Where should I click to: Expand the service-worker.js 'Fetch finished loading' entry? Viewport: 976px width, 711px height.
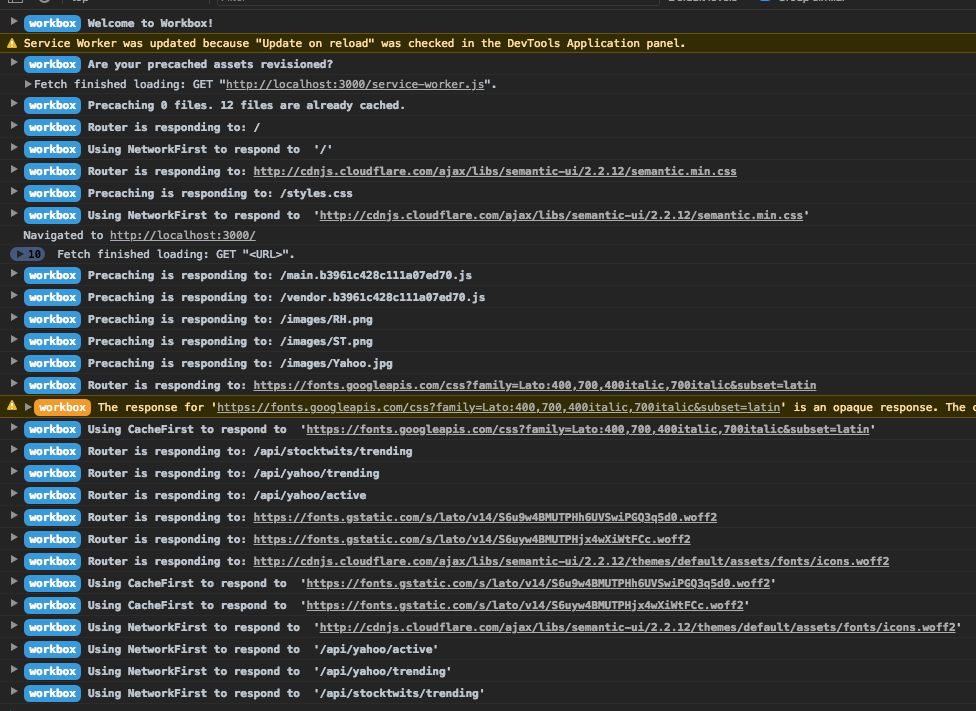[x=28, y=85]
